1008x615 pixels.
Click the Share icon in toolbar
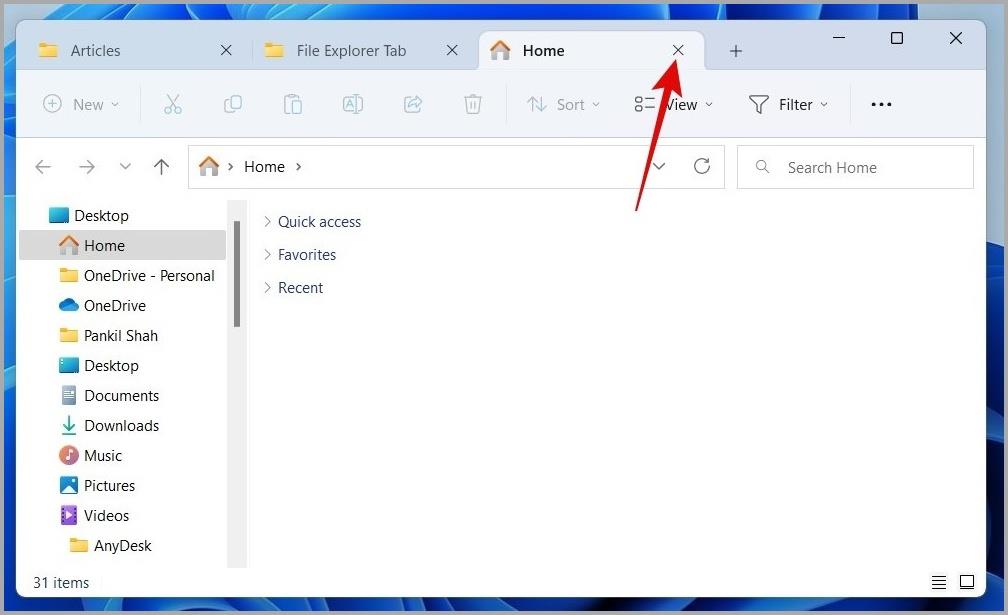[413, 104]
